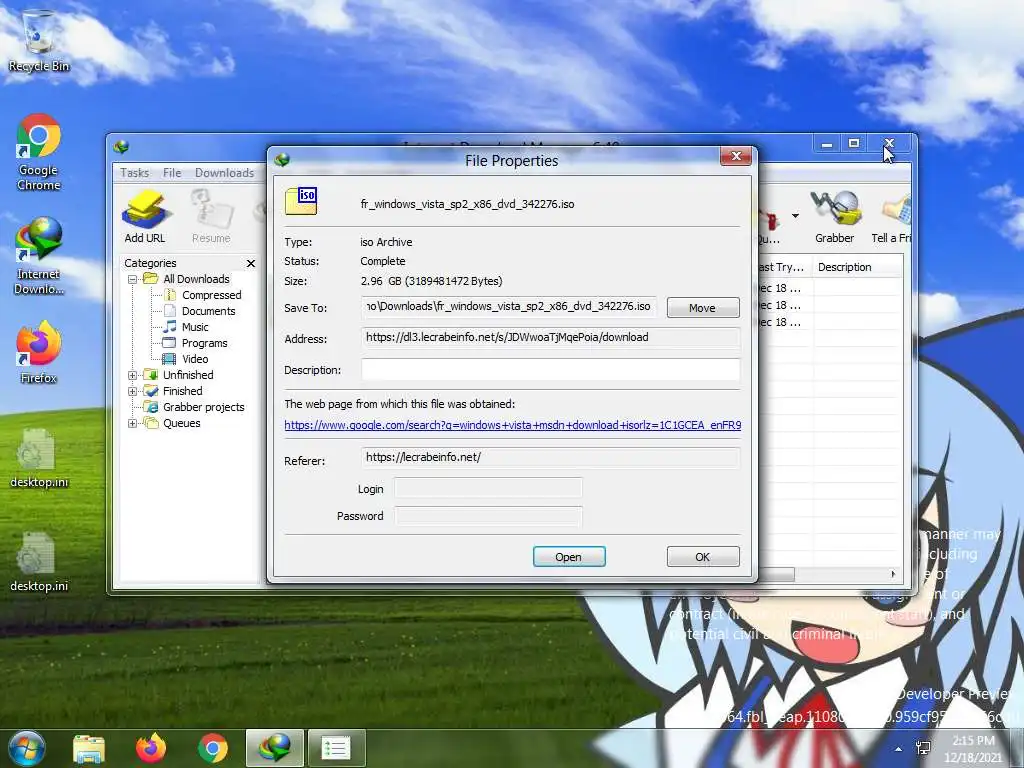Click the status text Complete
This screenshot has width=1024, height=768.
point(383,261)
